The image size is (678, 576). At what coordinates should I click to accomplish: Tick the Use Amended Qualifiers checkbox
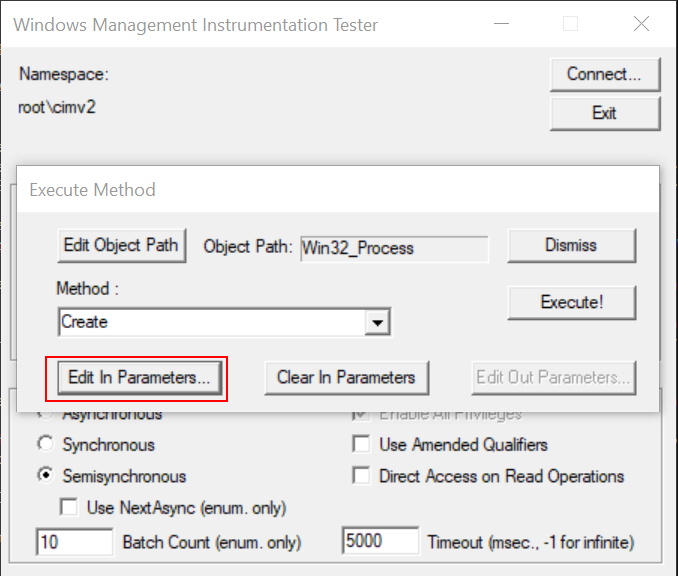[x=361, y=445]
